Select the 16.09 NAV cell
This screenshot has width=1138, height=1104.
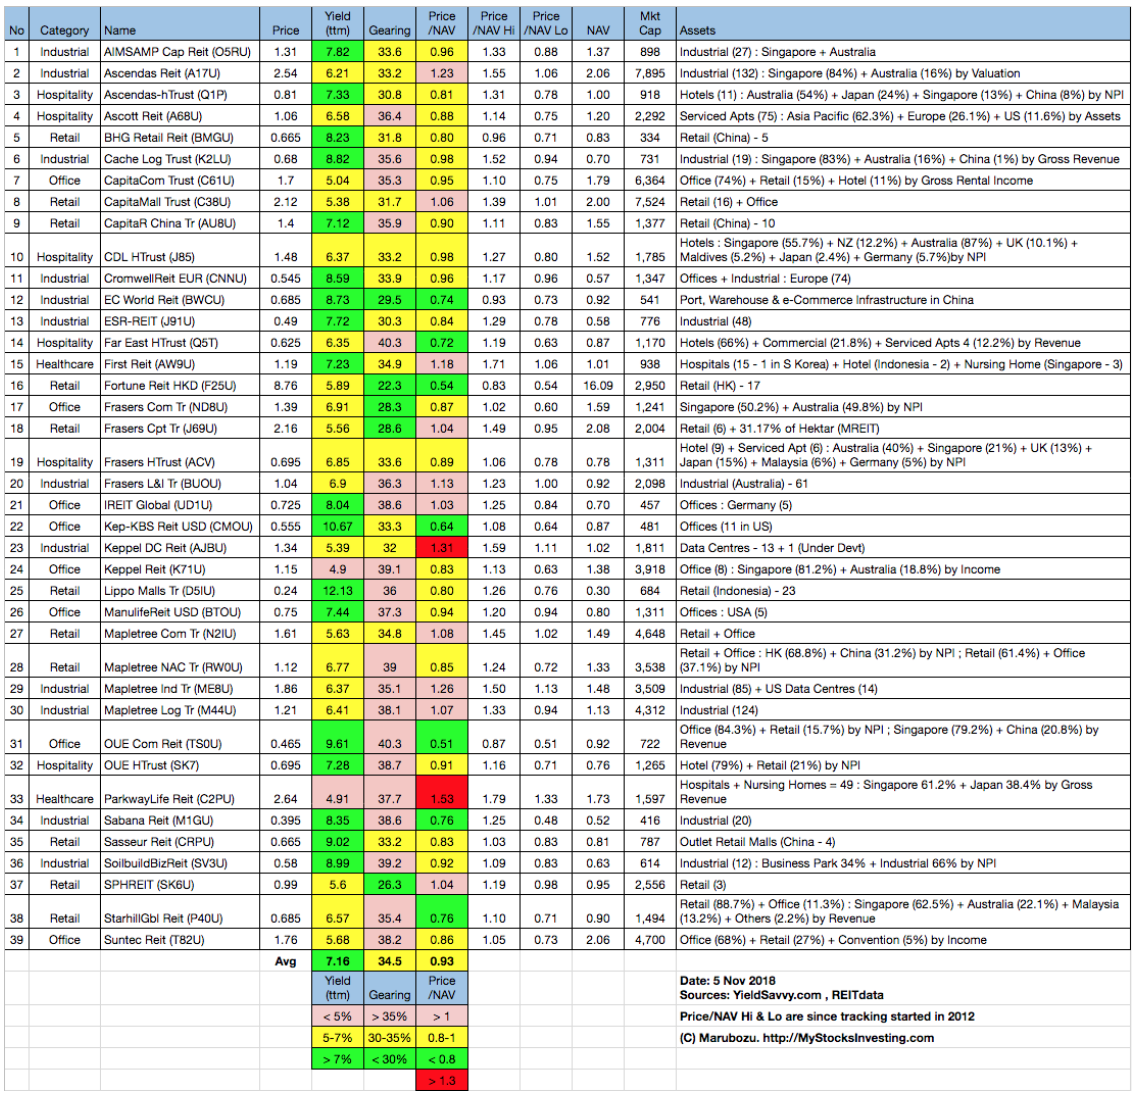tap(598, 385)
